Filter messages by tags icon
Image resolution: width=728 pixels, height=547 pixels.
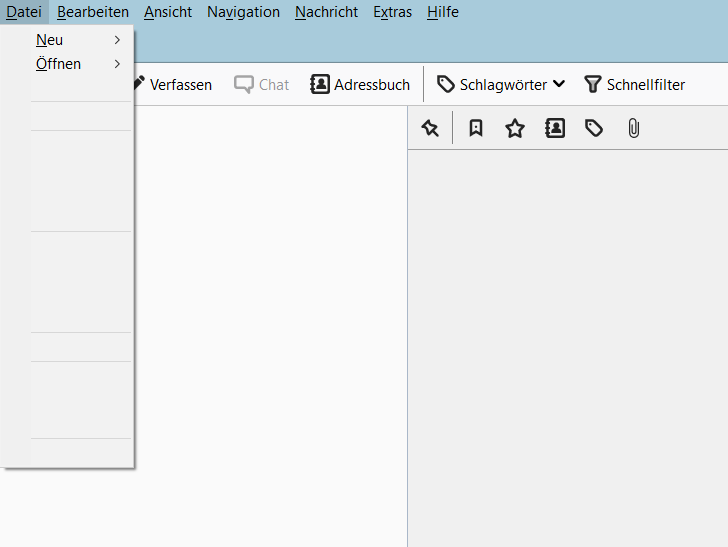point(594,128)
